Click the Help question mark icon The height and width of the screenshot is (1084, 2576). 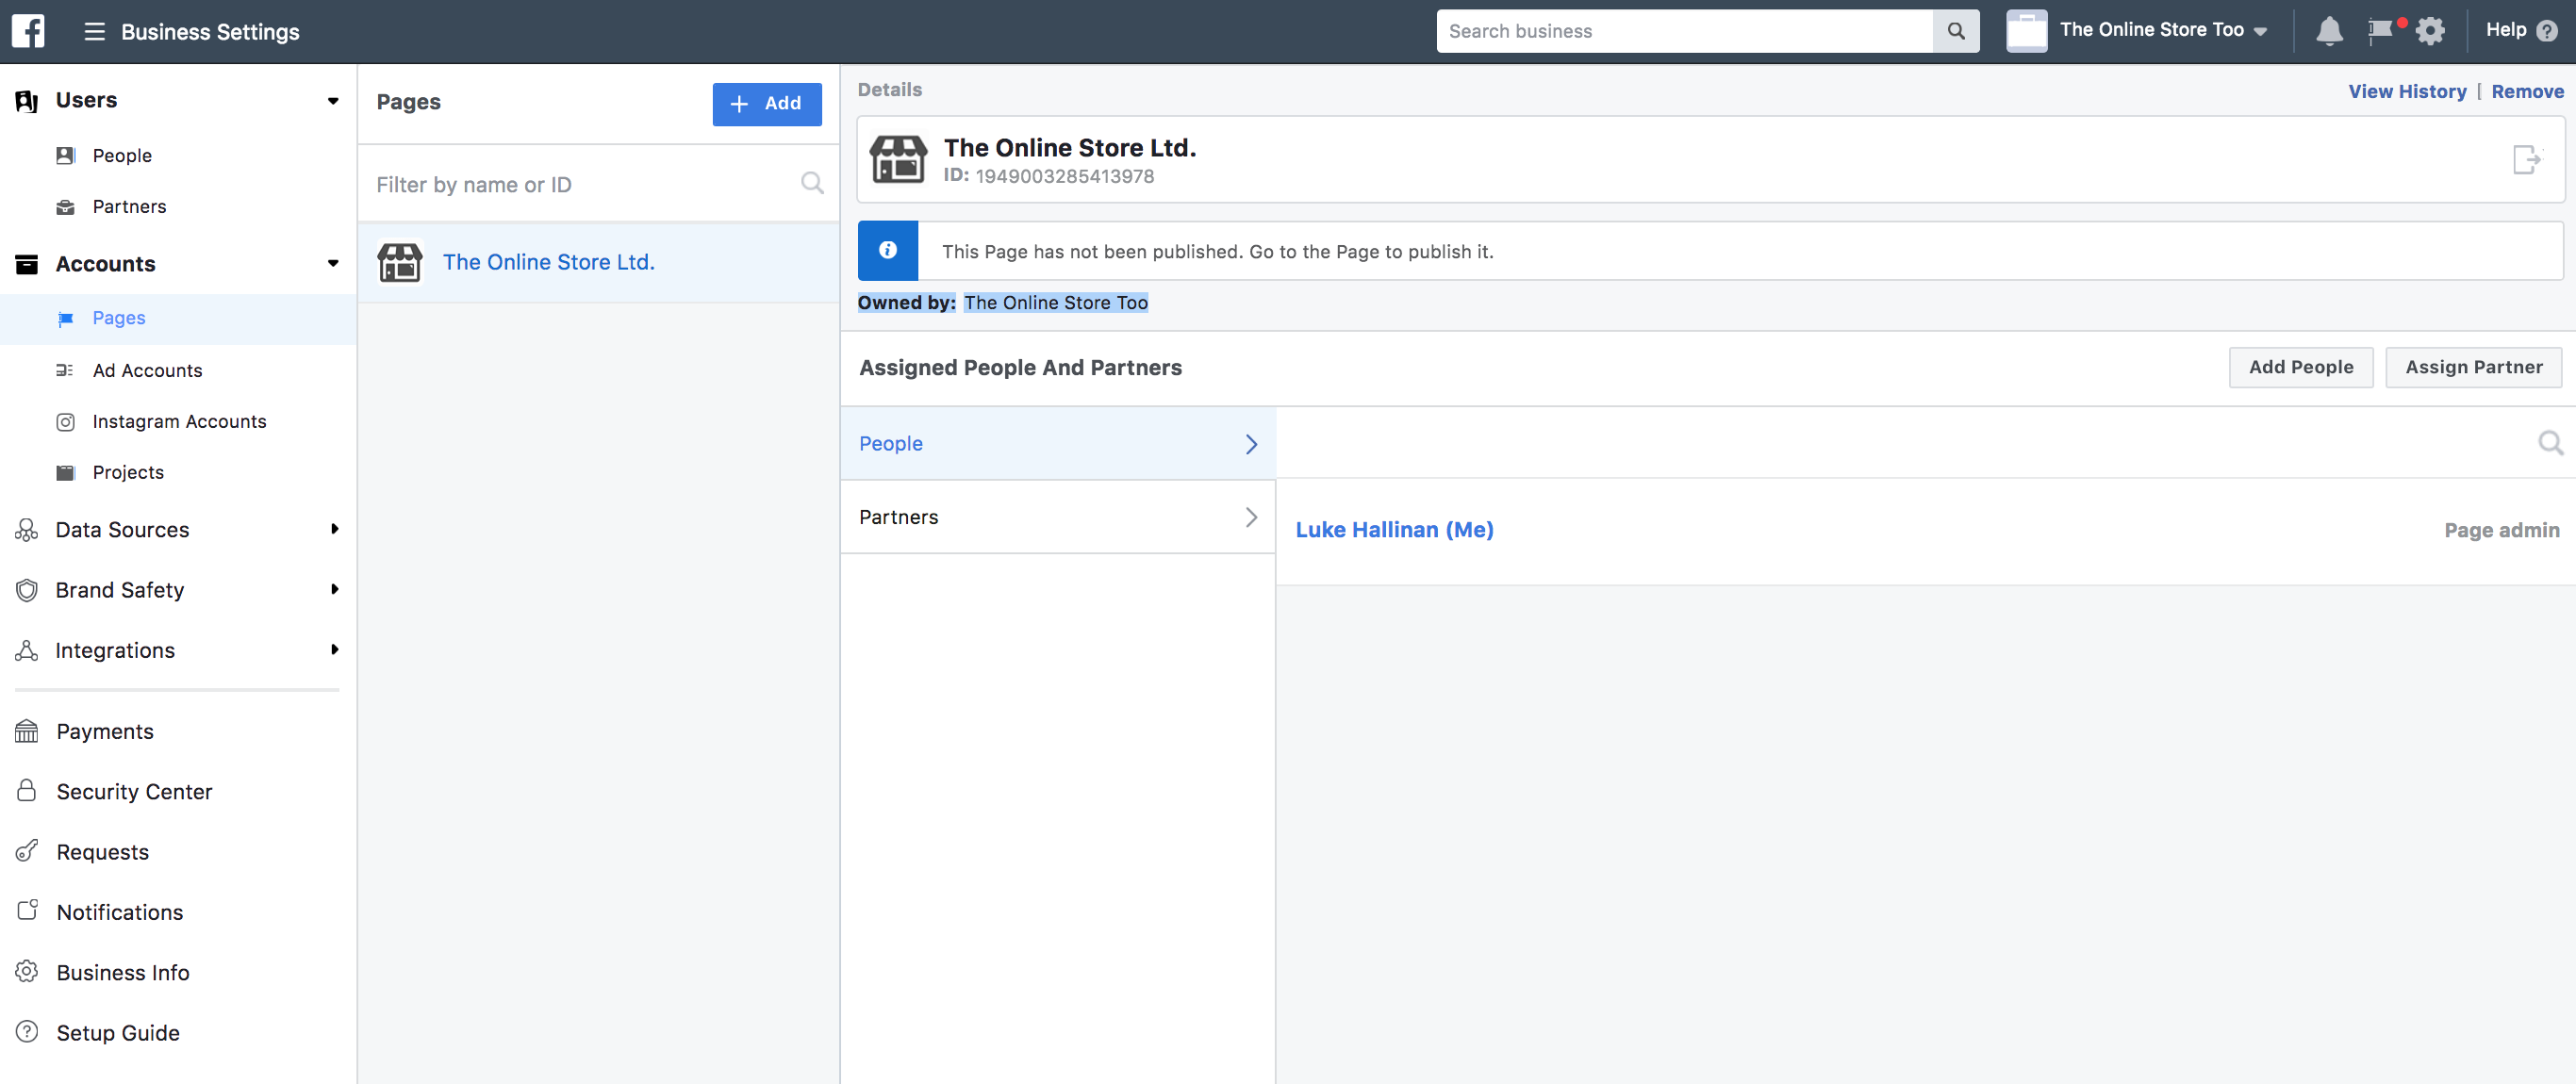(x=2547, y=31)
